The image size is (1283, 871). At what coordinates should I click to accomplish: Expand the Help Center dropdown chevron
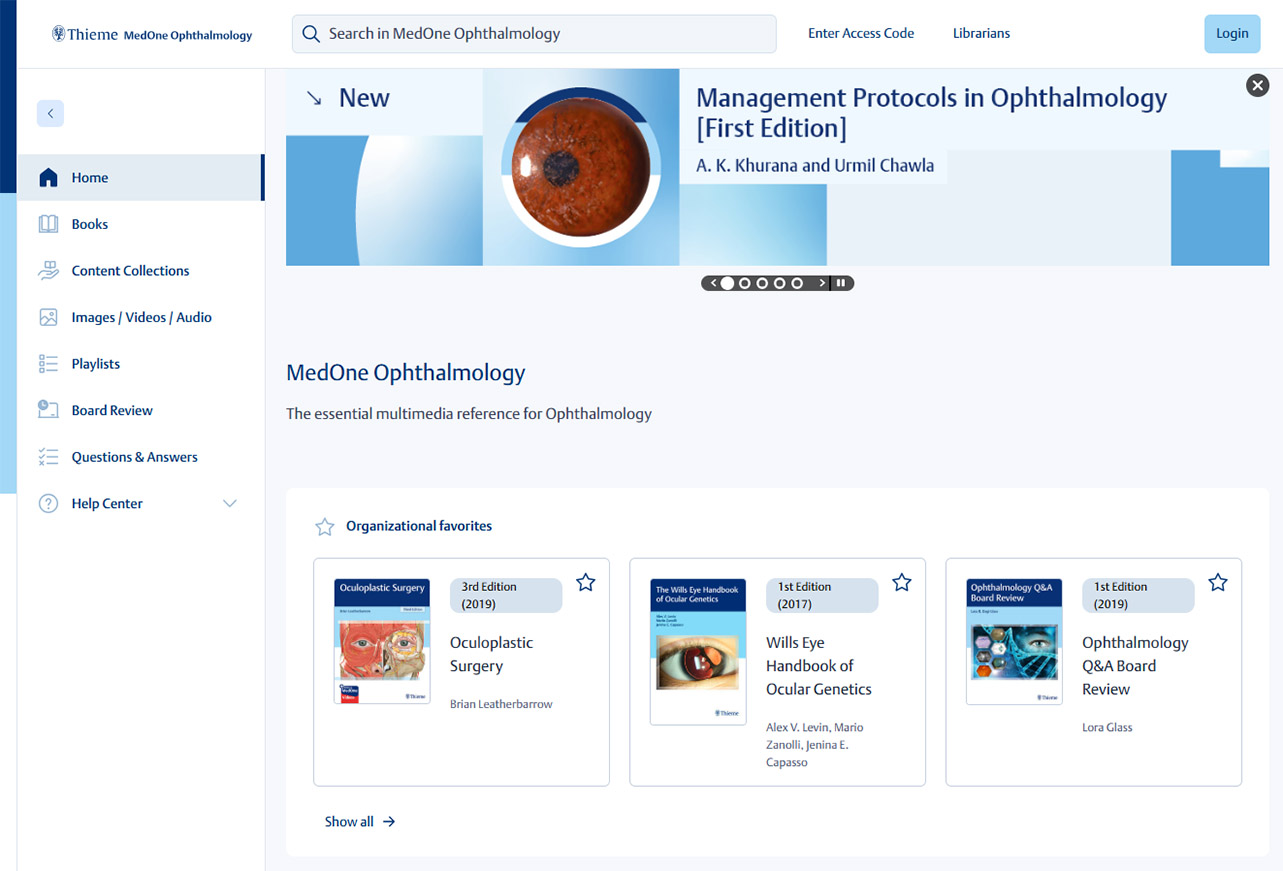(x=230, y=503)
